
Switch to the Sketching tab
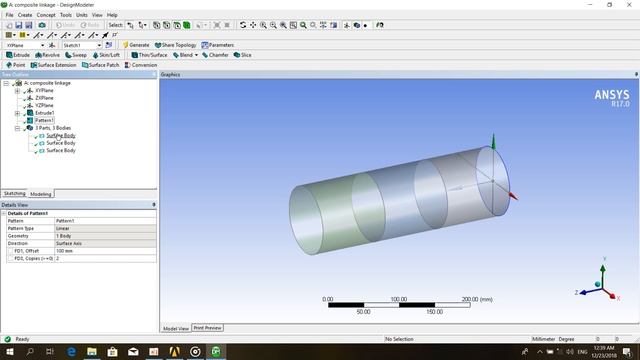15,193
